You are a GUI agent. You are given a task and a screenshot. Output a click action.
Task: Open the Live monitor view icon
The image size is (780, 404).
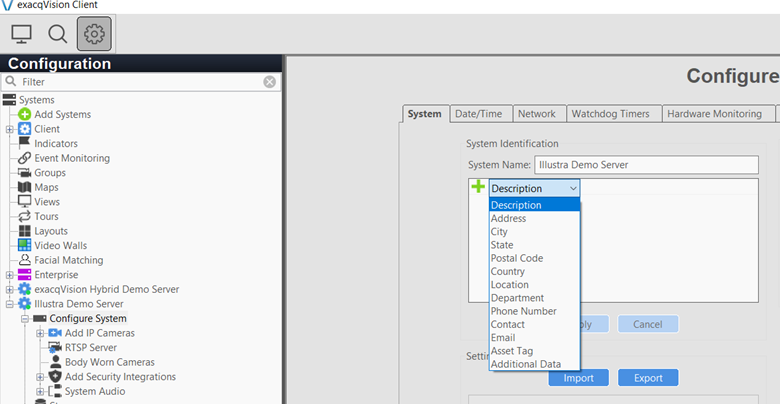click(22, 34)
